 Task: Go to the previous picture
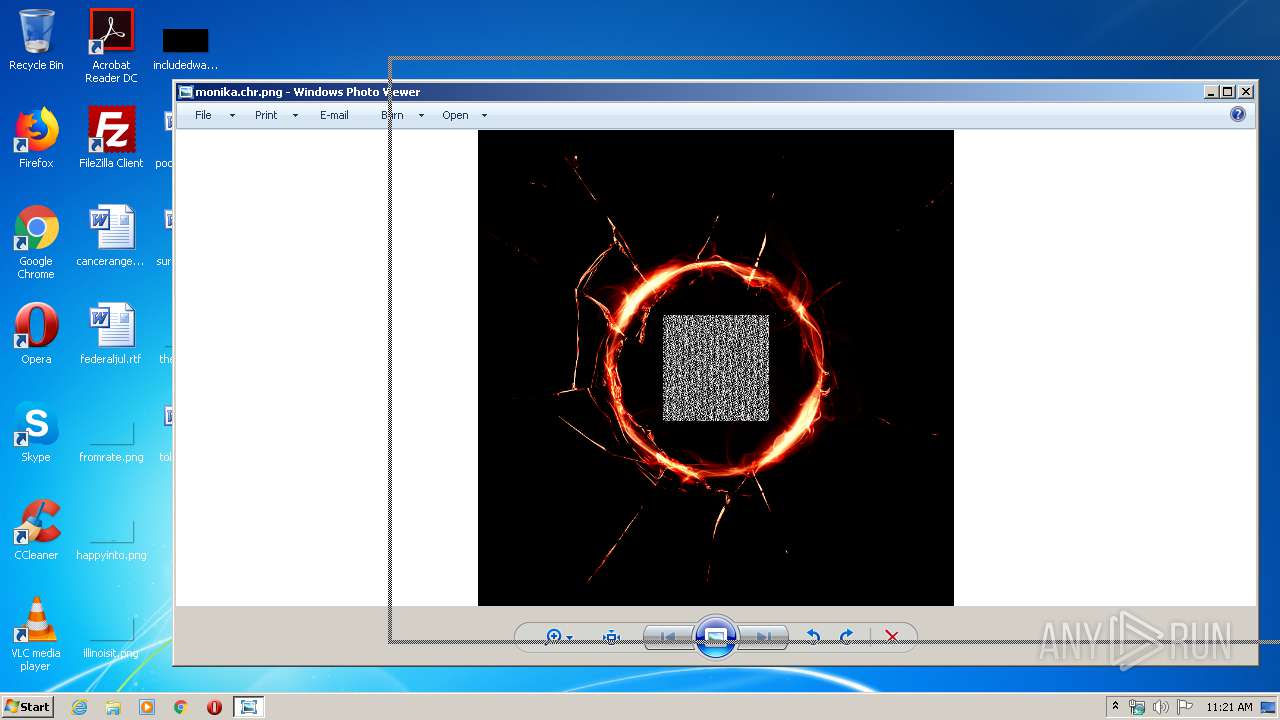coord(667,637)
